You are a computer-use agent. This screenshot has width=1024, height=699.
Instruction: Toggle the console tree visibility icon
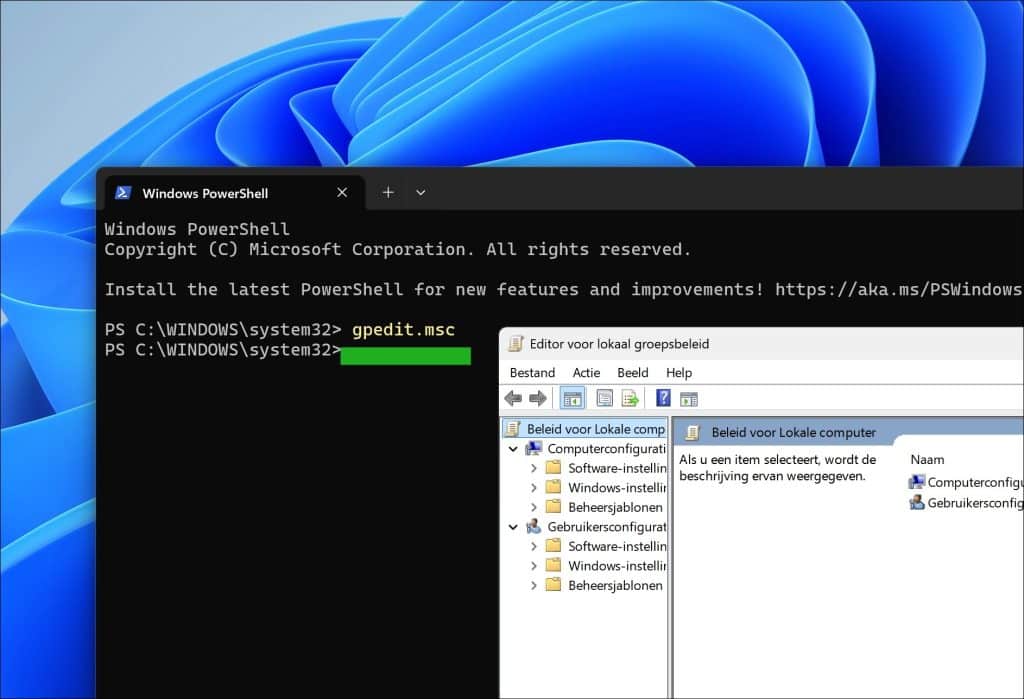[x=573, y=397]
